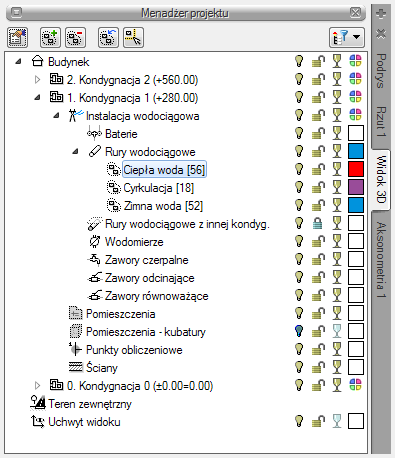
Task: Switch to Podrys tab
Action: point(381,71)
